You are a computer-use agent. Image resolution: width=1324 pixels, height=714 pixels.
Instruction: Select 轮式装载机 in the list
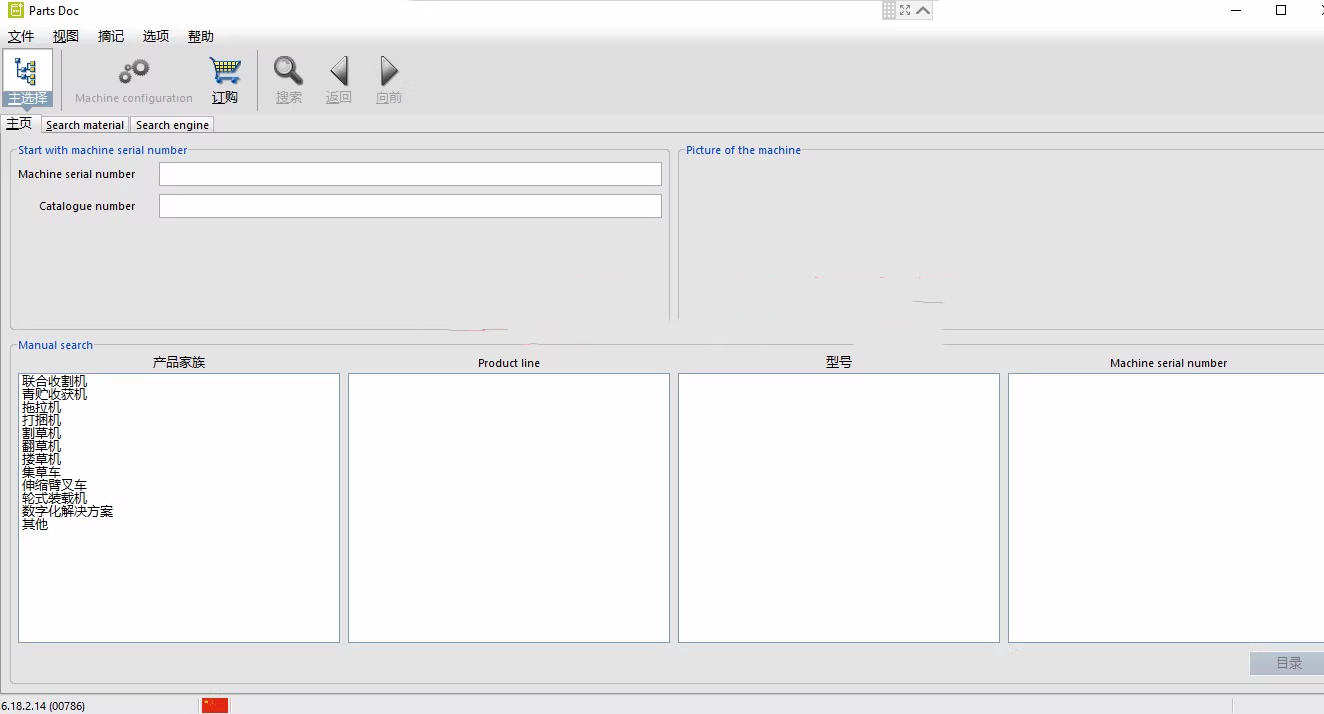[x=54, y=498]
